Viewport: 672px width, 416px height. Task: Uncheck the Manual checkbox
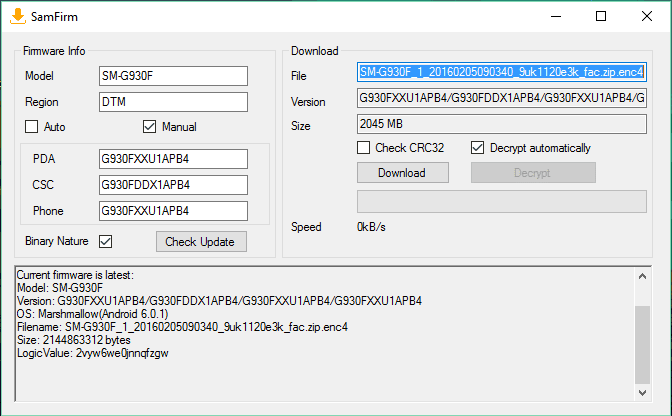pos(149,127)
